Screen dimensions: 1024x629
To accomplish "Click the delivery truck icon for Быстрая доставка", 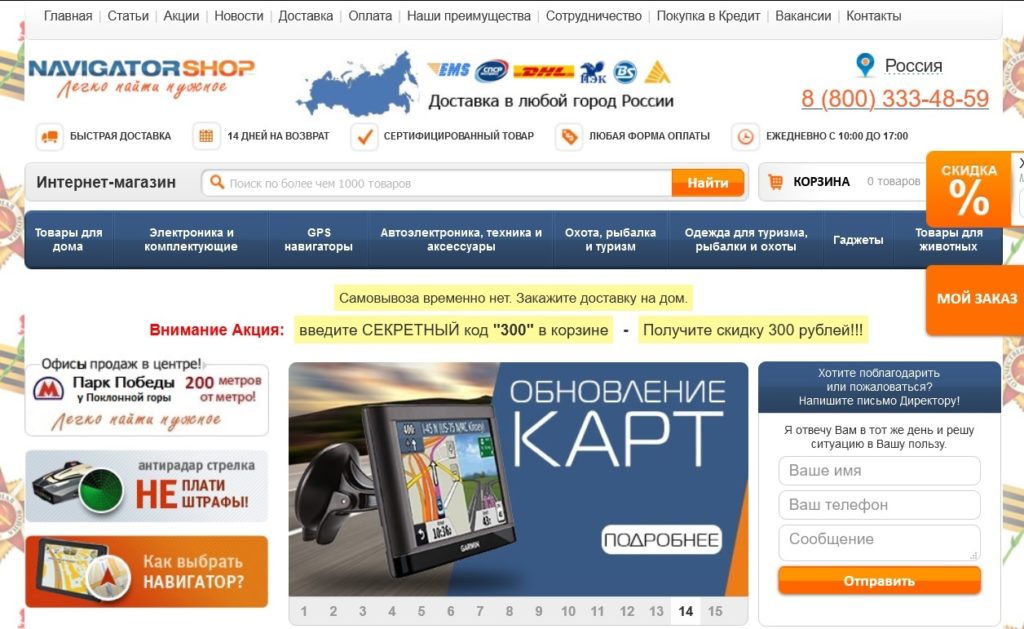I will pyautogui.click(x=49, y=137).
